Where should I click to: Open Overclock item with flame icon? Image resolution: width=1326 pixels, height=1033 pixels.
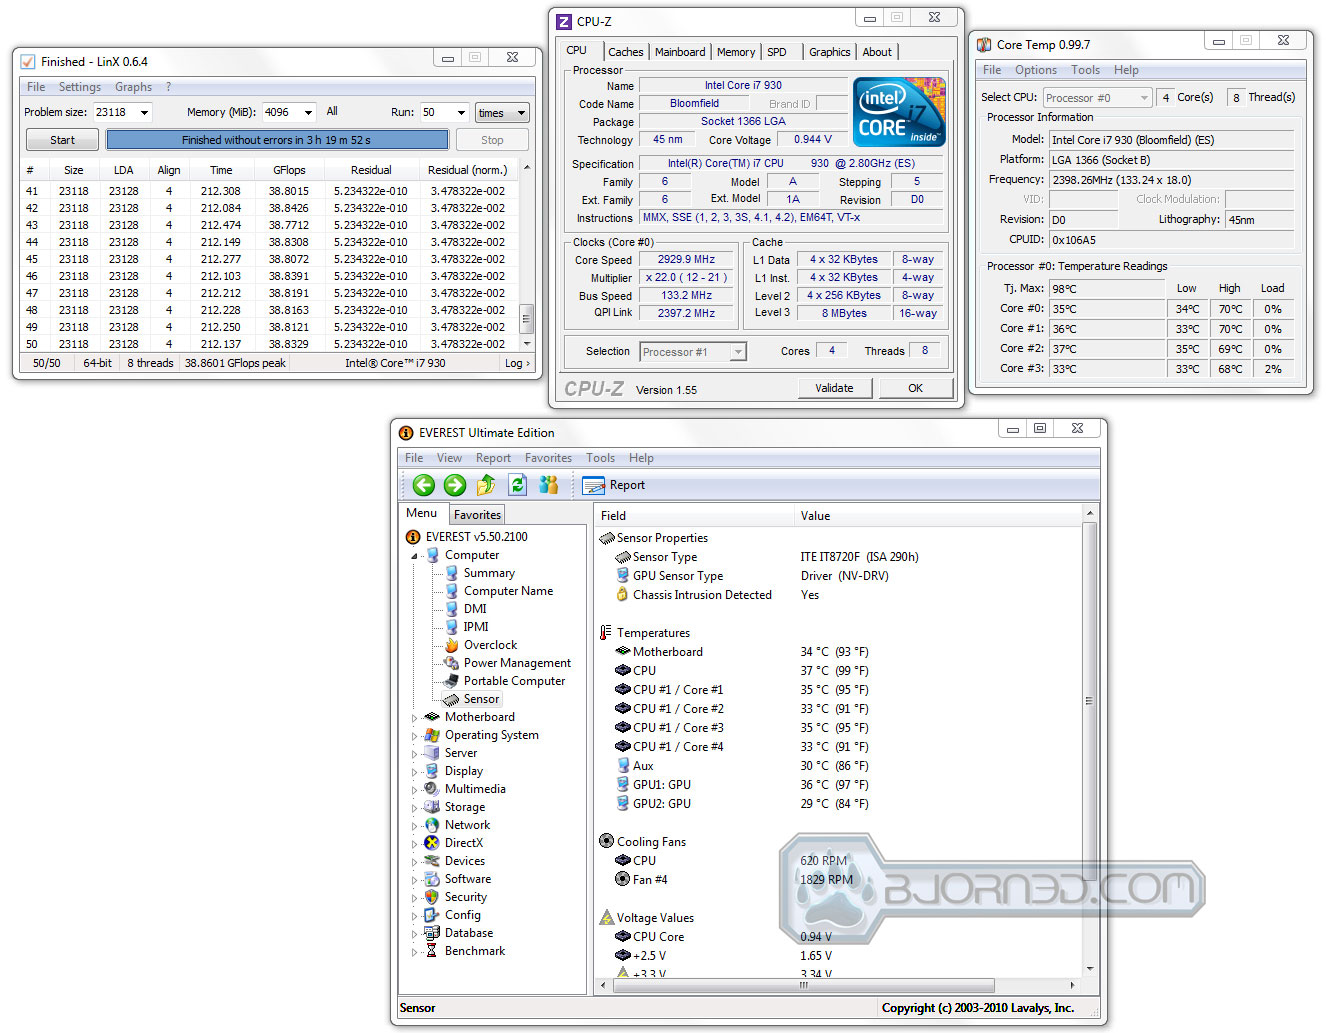[x=490, y=645]
